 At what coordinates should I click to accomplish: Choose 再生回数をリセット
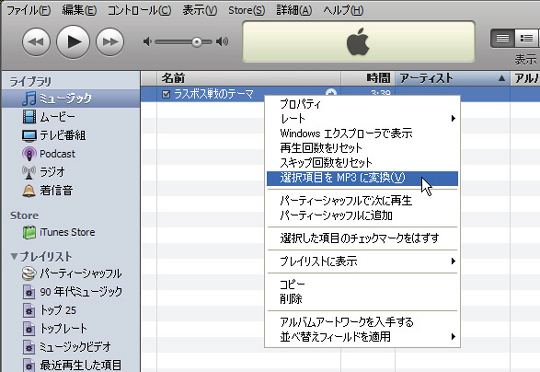point(362,148)
